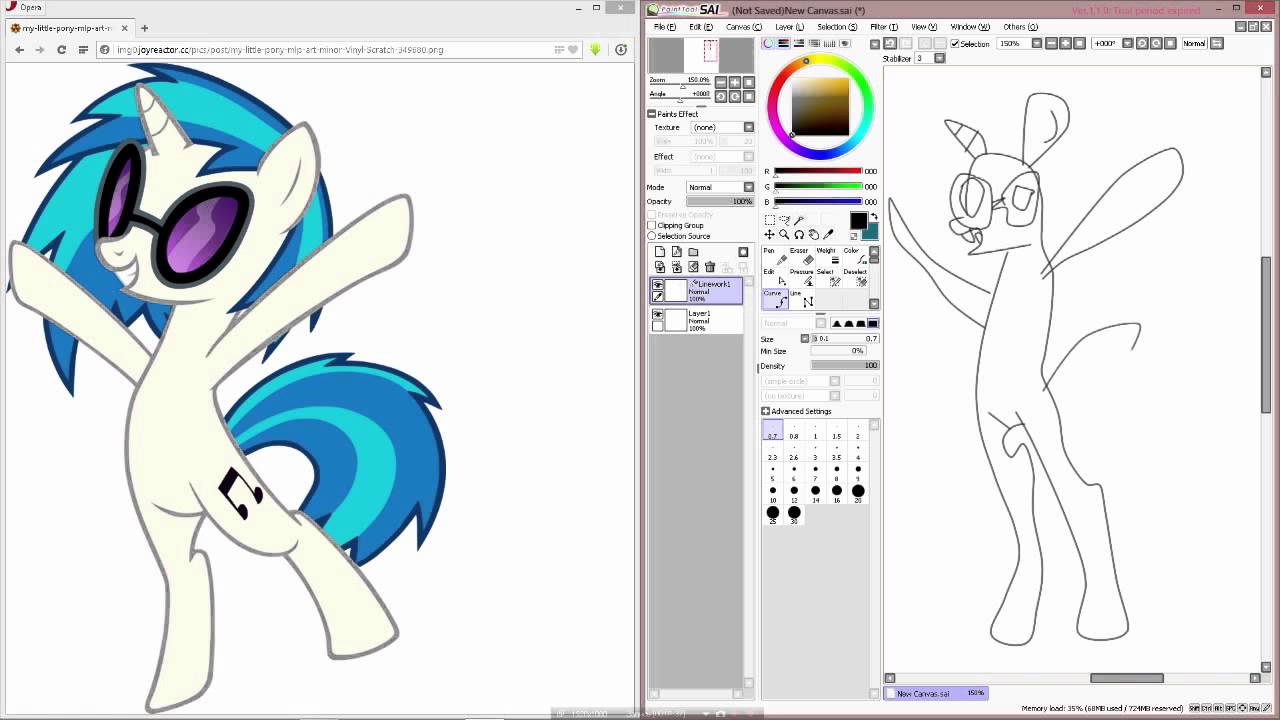Open the layer blending Mode dropdown
This screenshot has height=720, width=1280.
tap(748, 187)
